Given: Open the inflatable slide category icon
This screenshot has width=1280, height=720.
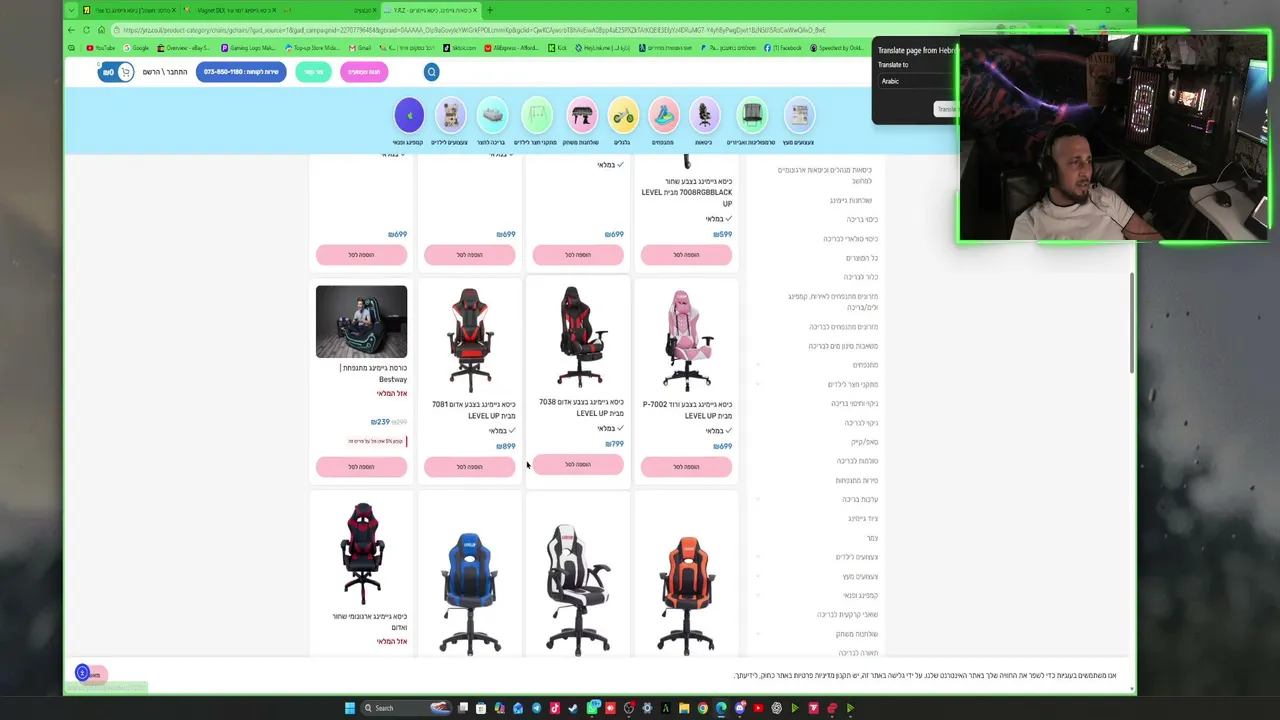Looking at the screenshot, I should pos(663,116).
